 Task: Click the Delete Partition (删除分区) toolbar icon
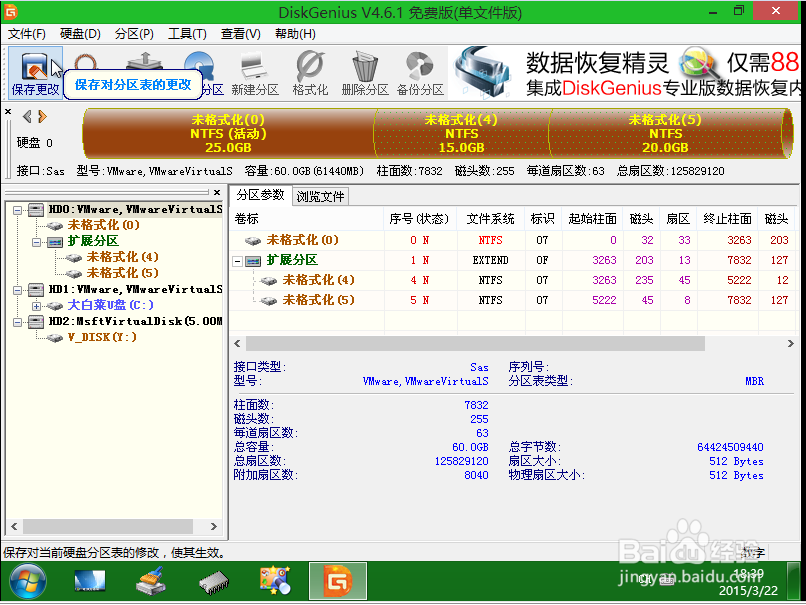365,72
